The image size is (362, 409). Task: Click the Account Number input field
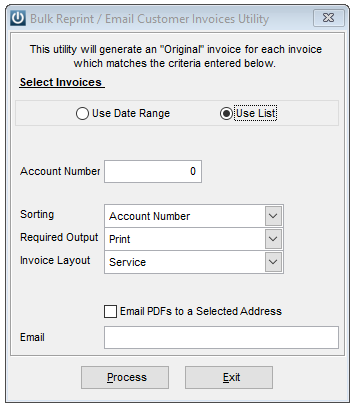[153, 171]
